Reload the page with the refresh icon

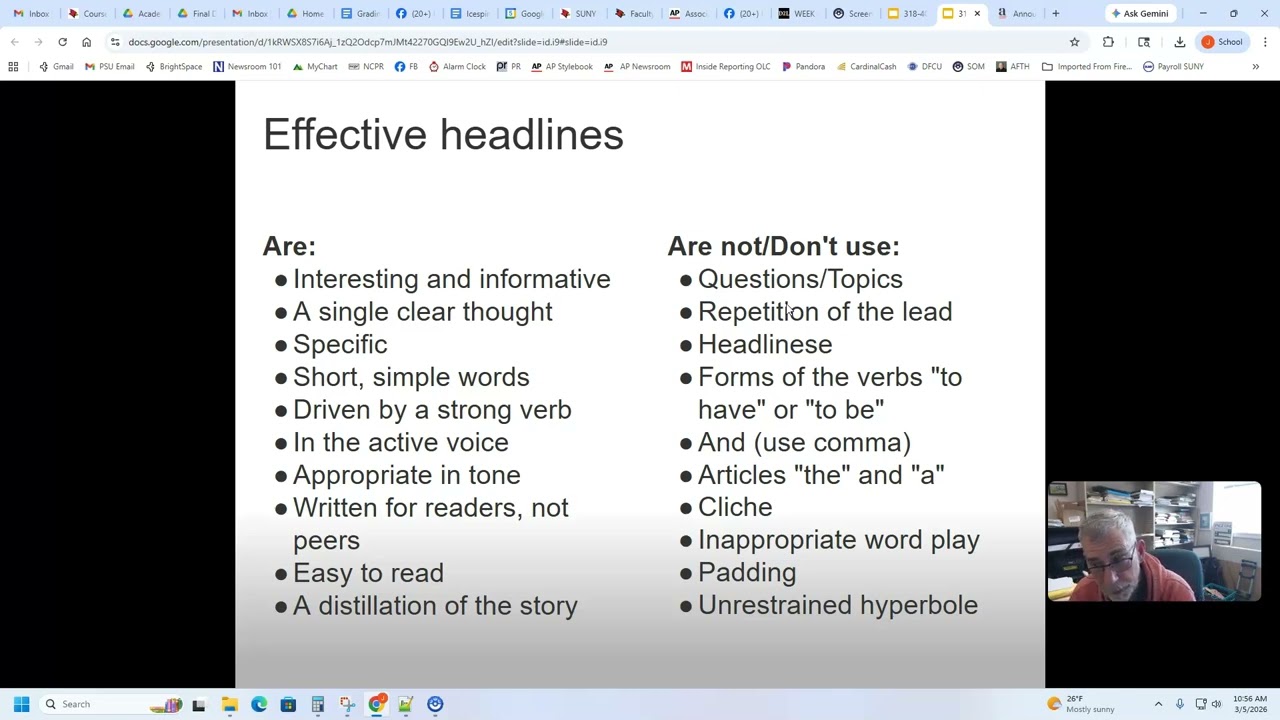pyautogui.click(x=62, y=42)
